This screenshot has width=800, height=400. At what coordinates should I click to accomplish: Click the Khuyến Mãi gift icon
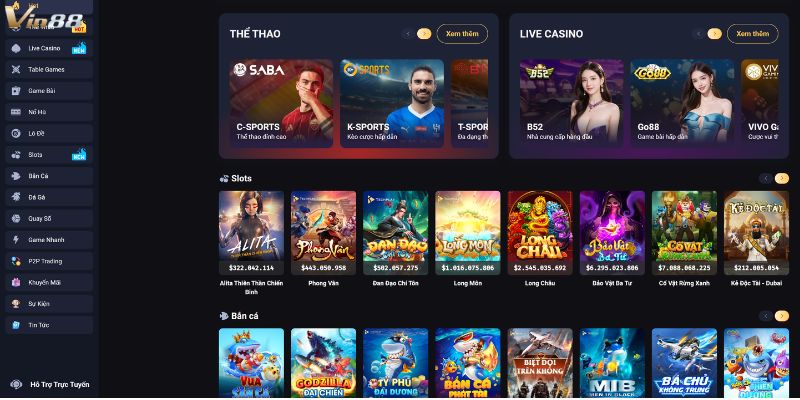click(16, 282)
